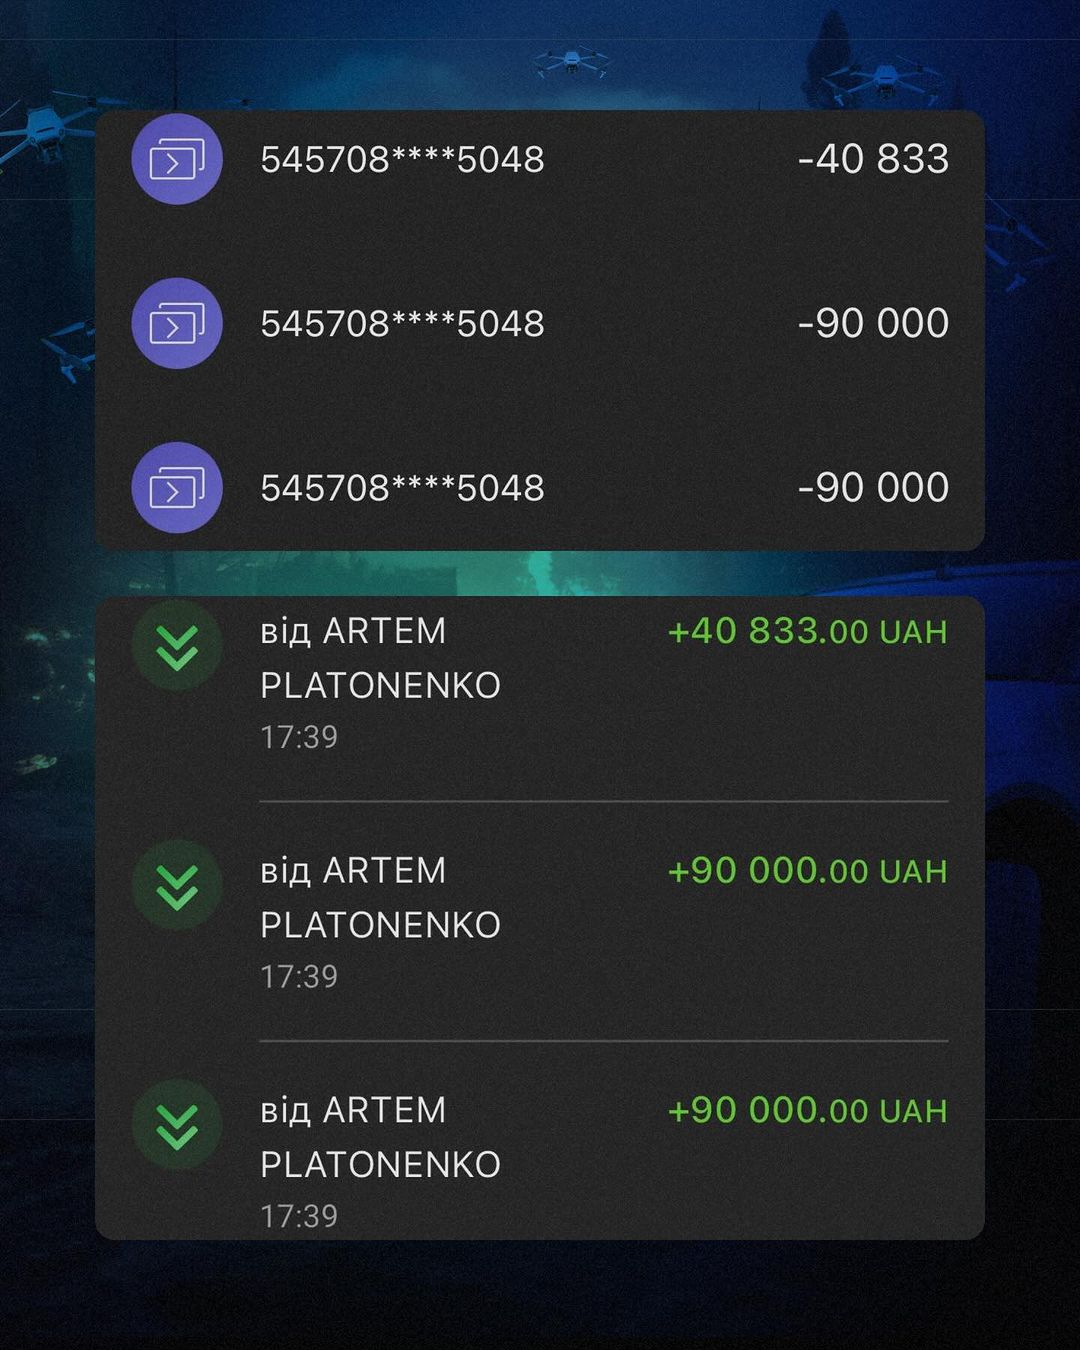The height and width of the screenshot is (1350, 1080).
Task: Click the -40 833 outgoing amount
Action: 873,159
